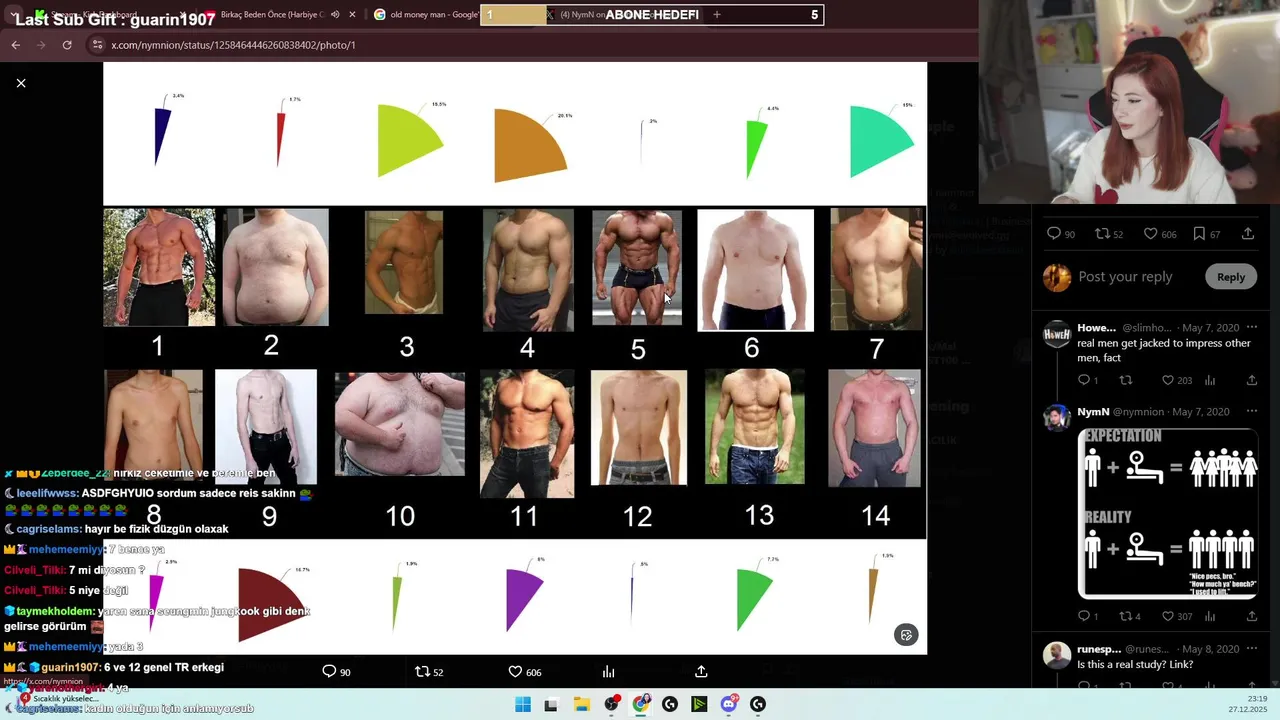Open Chrome from the taskbar
The height and width of the screenshot is (720, 1280).
pos(641,705)
